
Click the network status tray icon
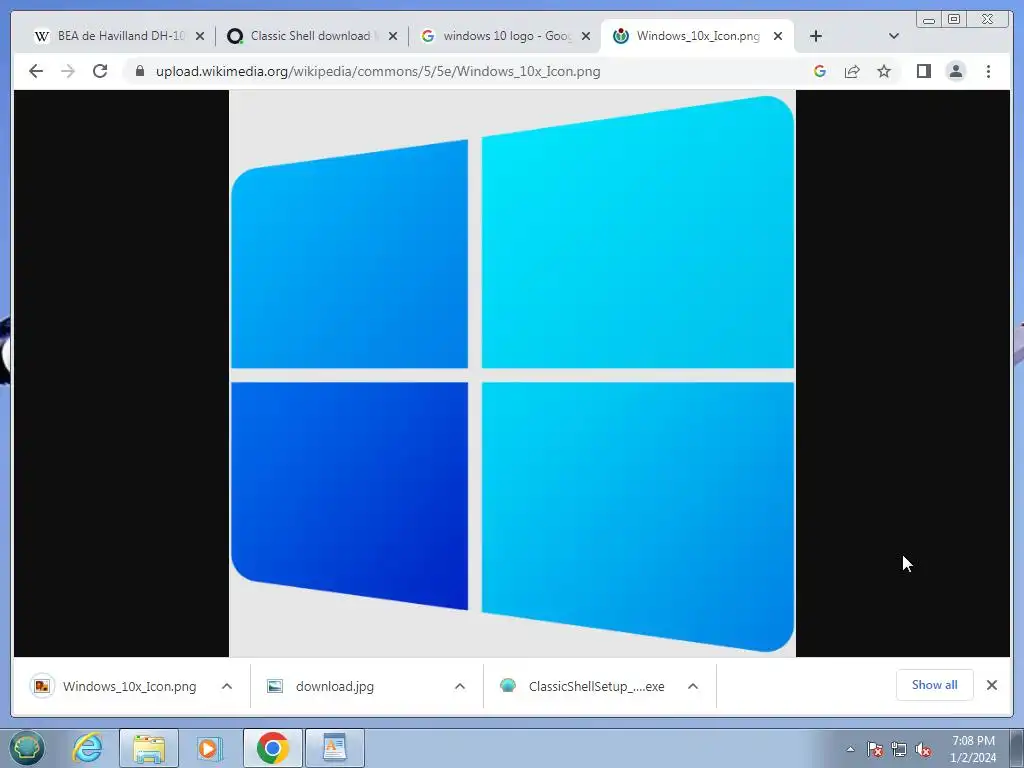point(899,749)
